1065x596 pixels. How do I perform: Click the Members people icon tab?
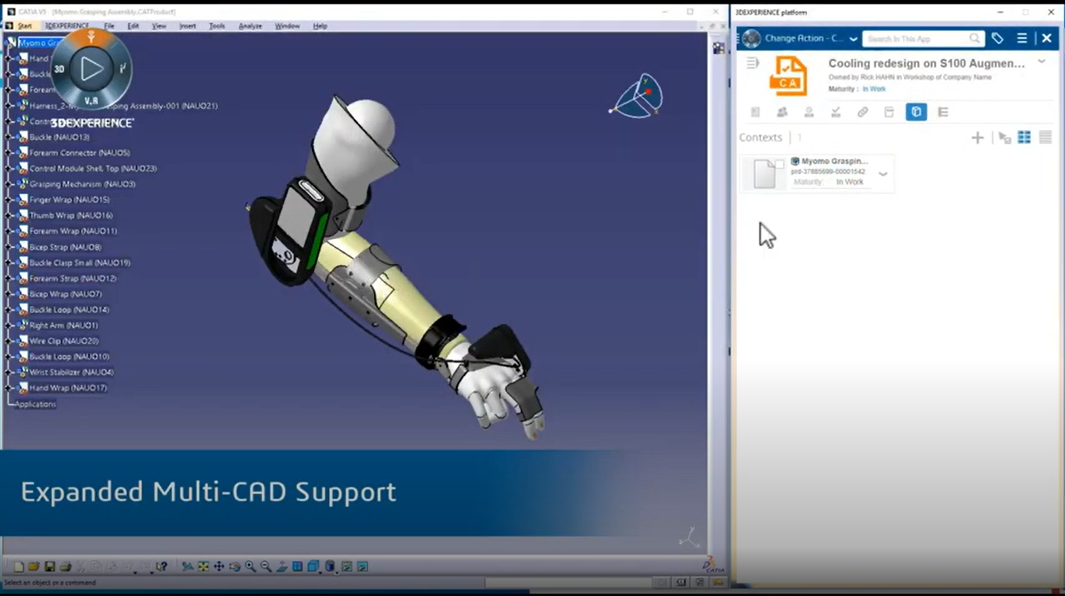782,112
